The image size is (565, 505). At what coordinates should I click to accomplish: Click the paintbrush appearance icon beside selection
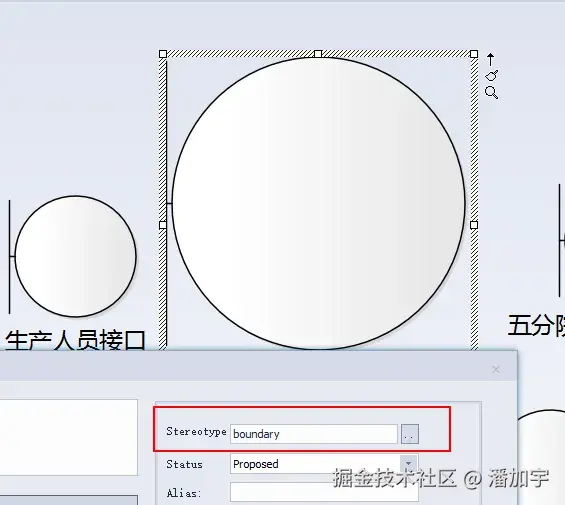click(491, 76)
